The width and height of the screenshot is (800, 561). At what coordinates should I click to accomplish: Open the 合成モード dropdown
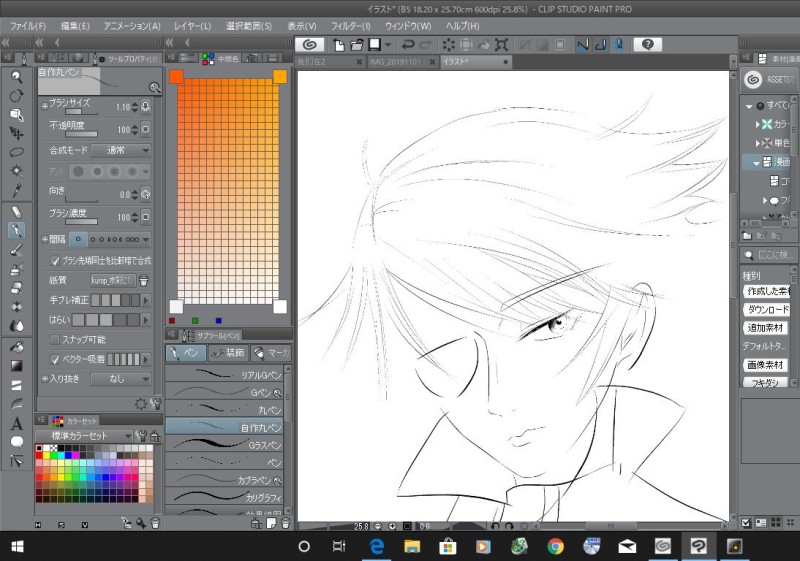(121, 150)
